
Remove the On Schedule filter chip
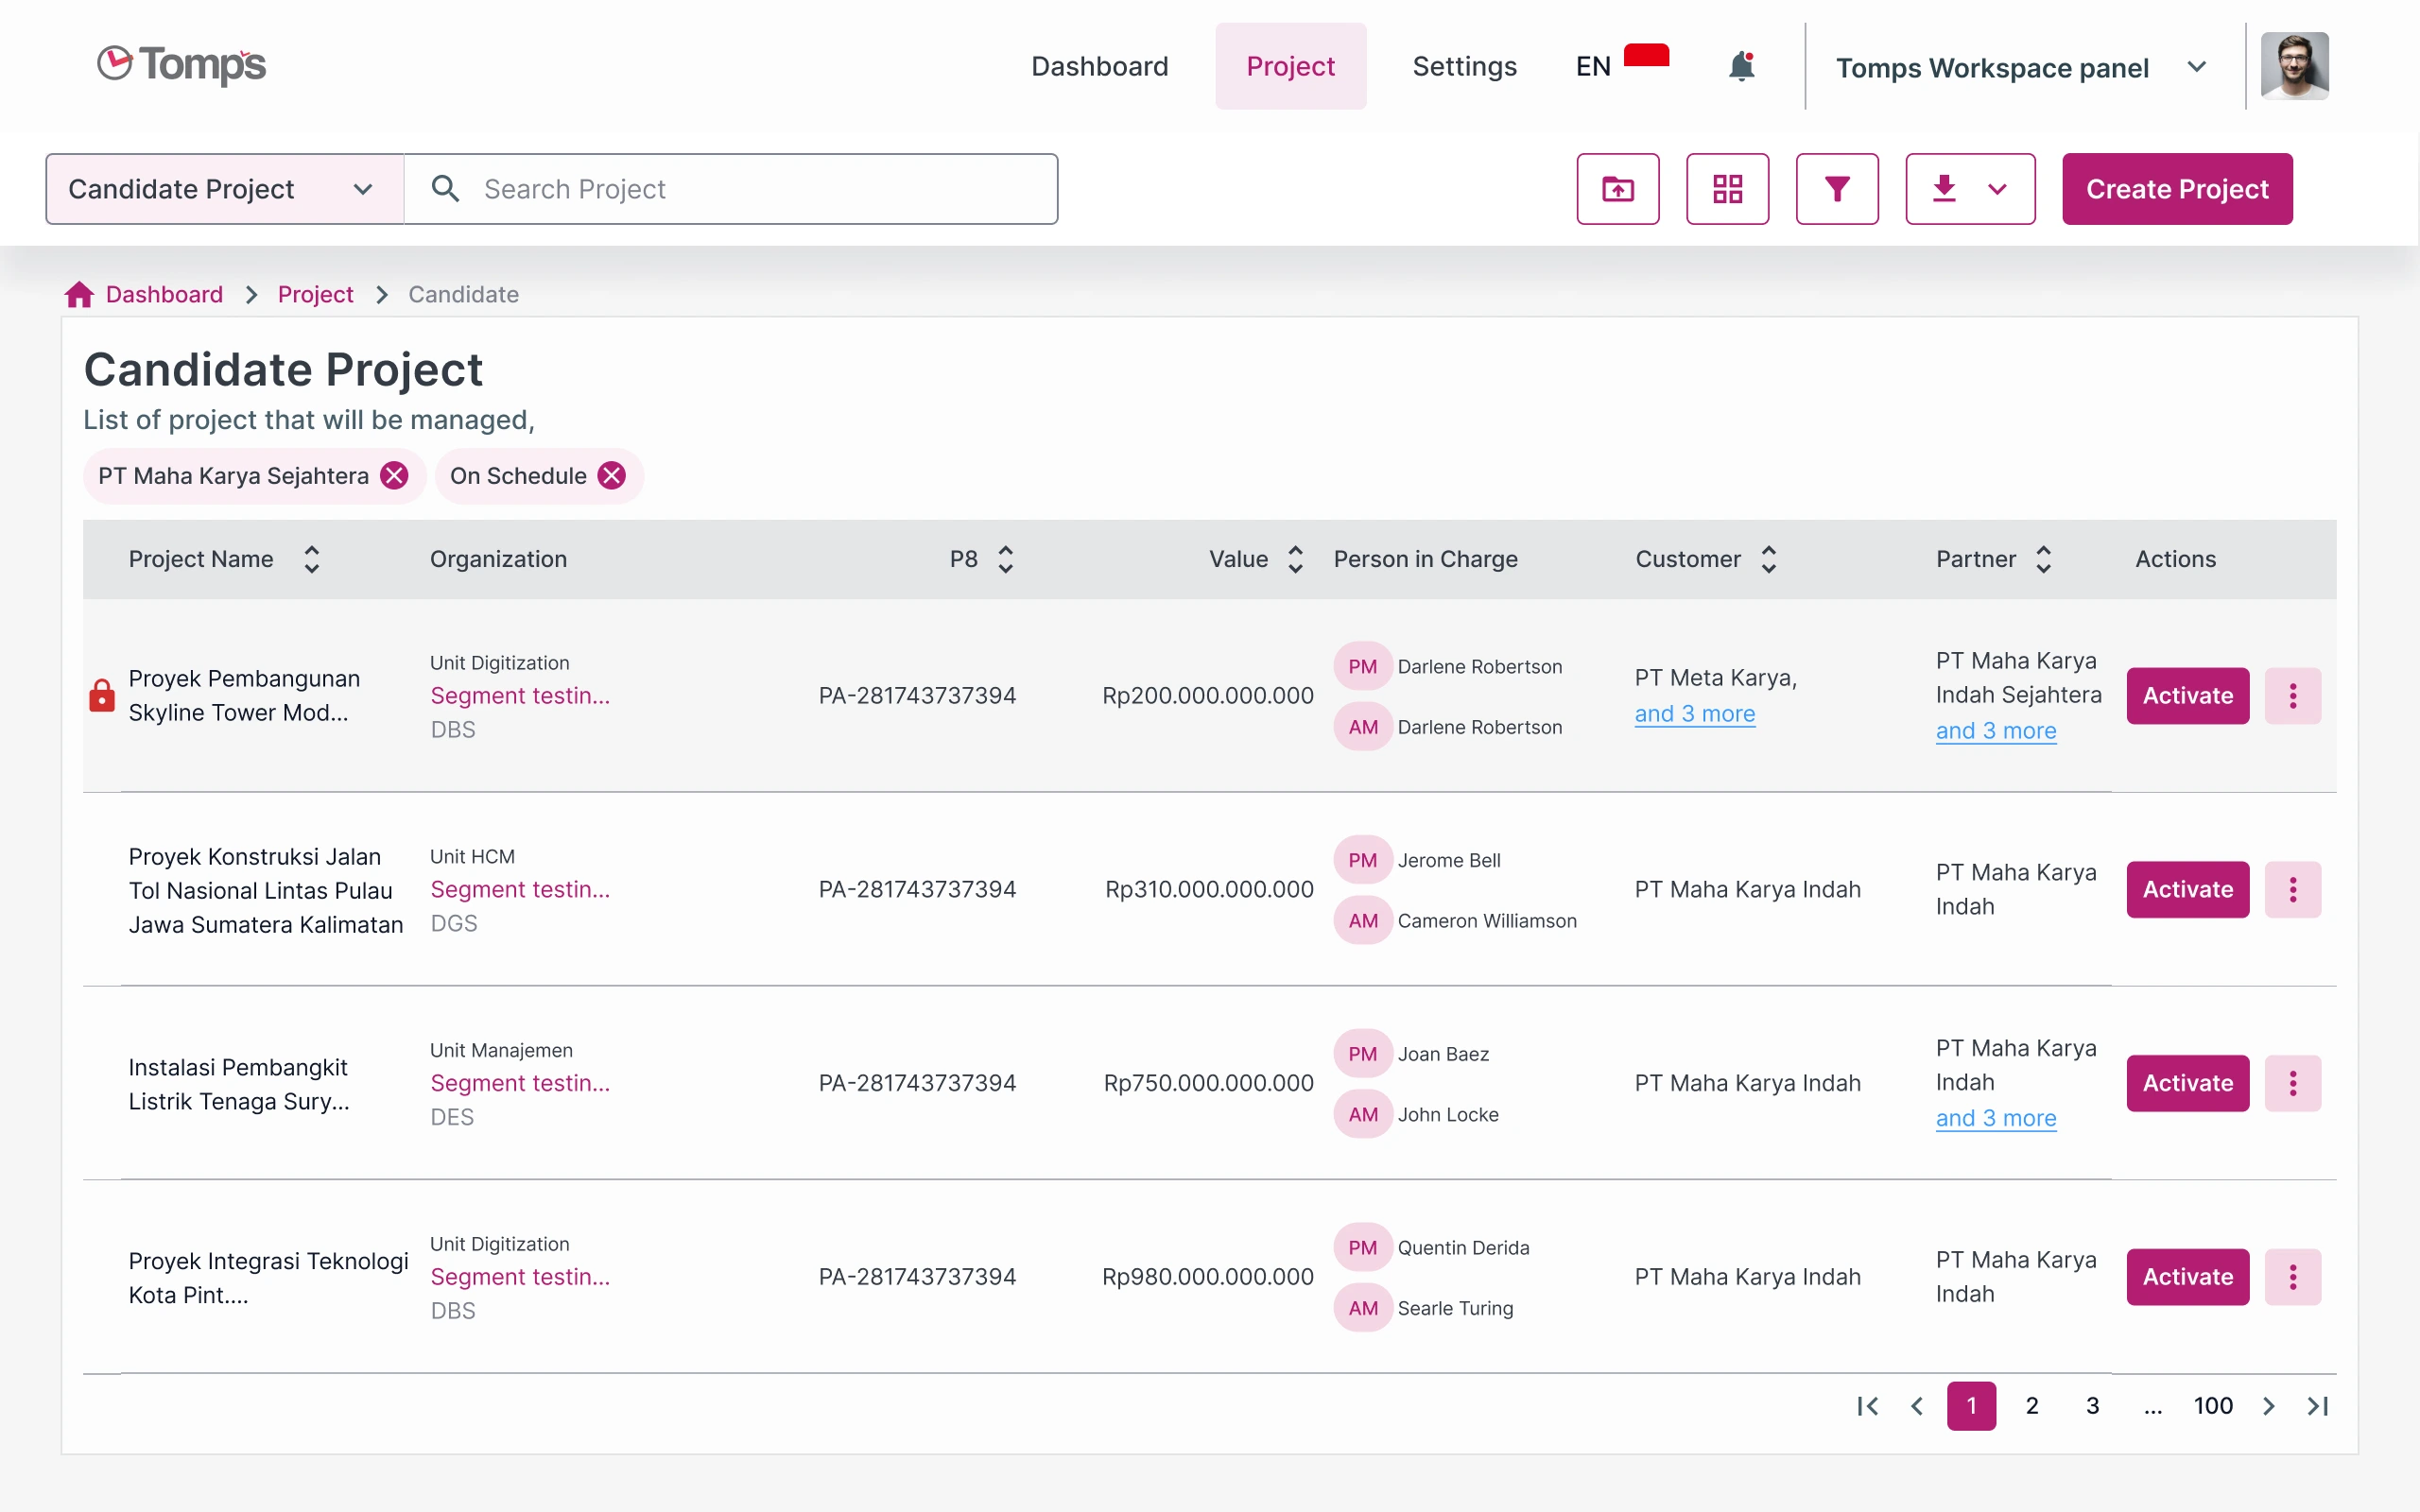(x=612, y=475)
